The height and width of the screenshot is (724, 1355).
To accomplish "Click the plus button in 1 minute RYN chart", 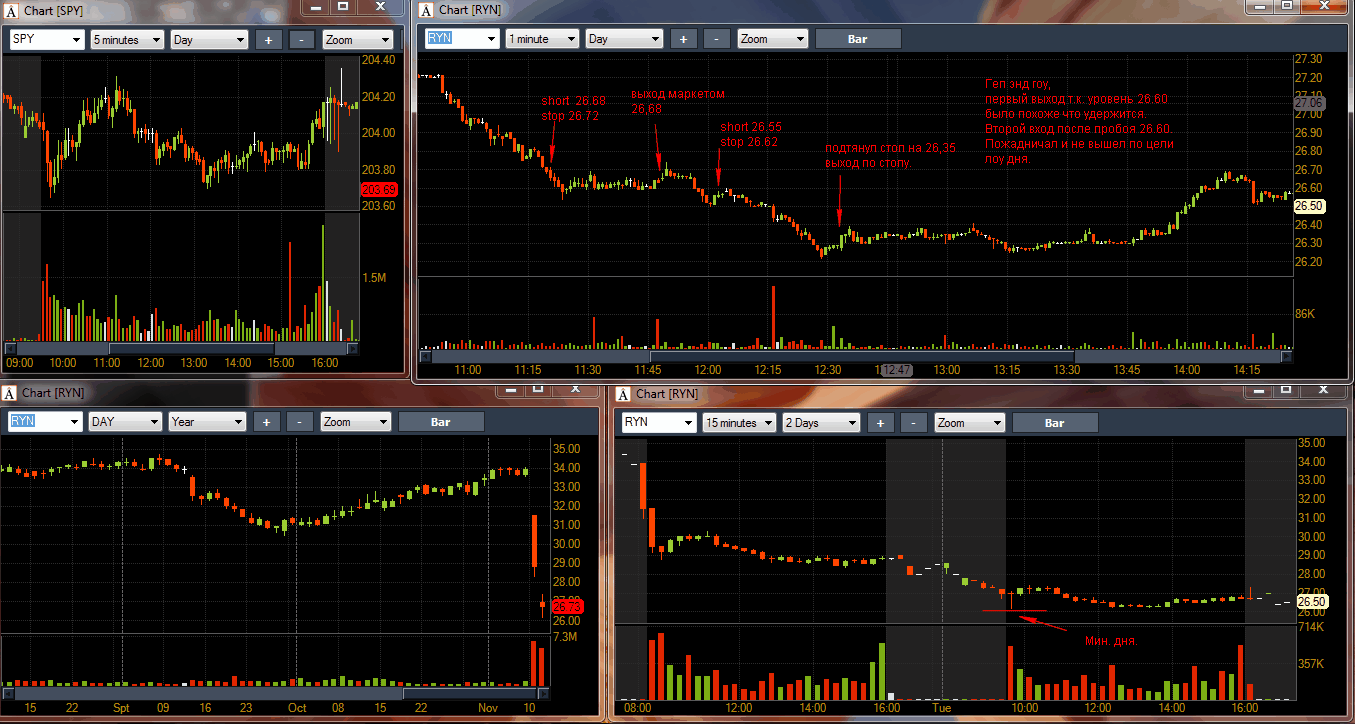I will tap(683, 39).
